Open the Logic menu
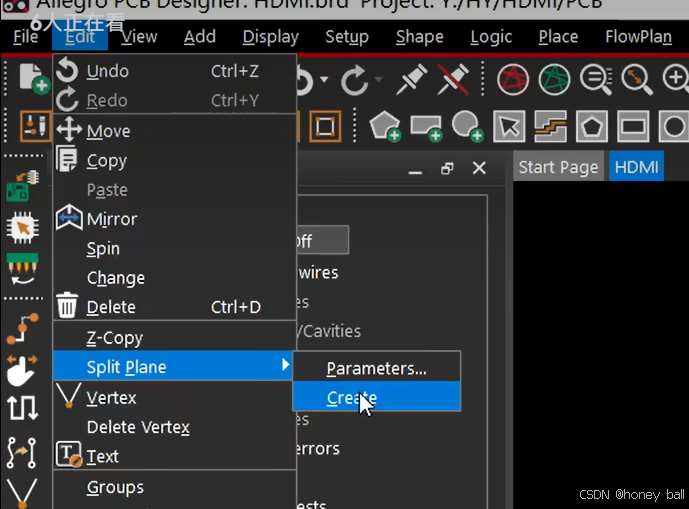The width and height of the screenshot is (689, 509). pos(491,36)
